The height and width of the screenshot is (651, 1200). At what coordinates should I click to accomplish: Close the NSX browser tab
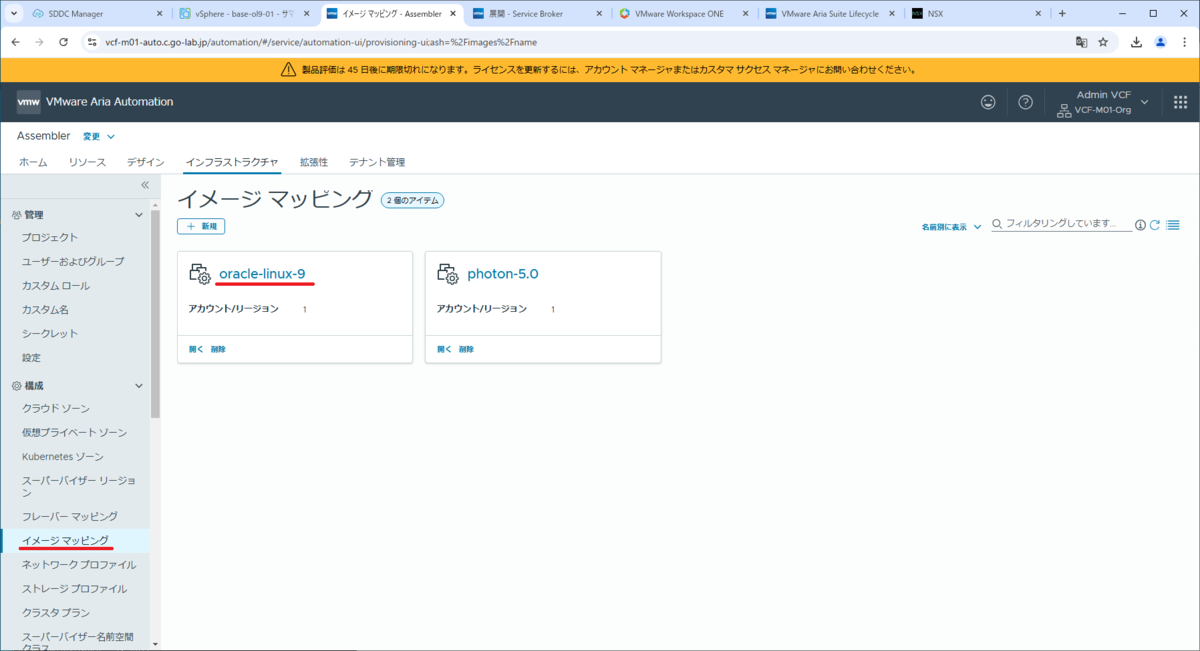(1038, 14)
